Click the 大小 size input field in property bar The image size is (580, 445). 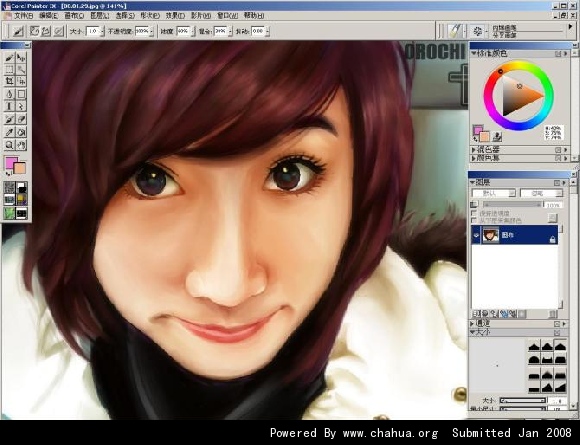(x=93, y=31)
